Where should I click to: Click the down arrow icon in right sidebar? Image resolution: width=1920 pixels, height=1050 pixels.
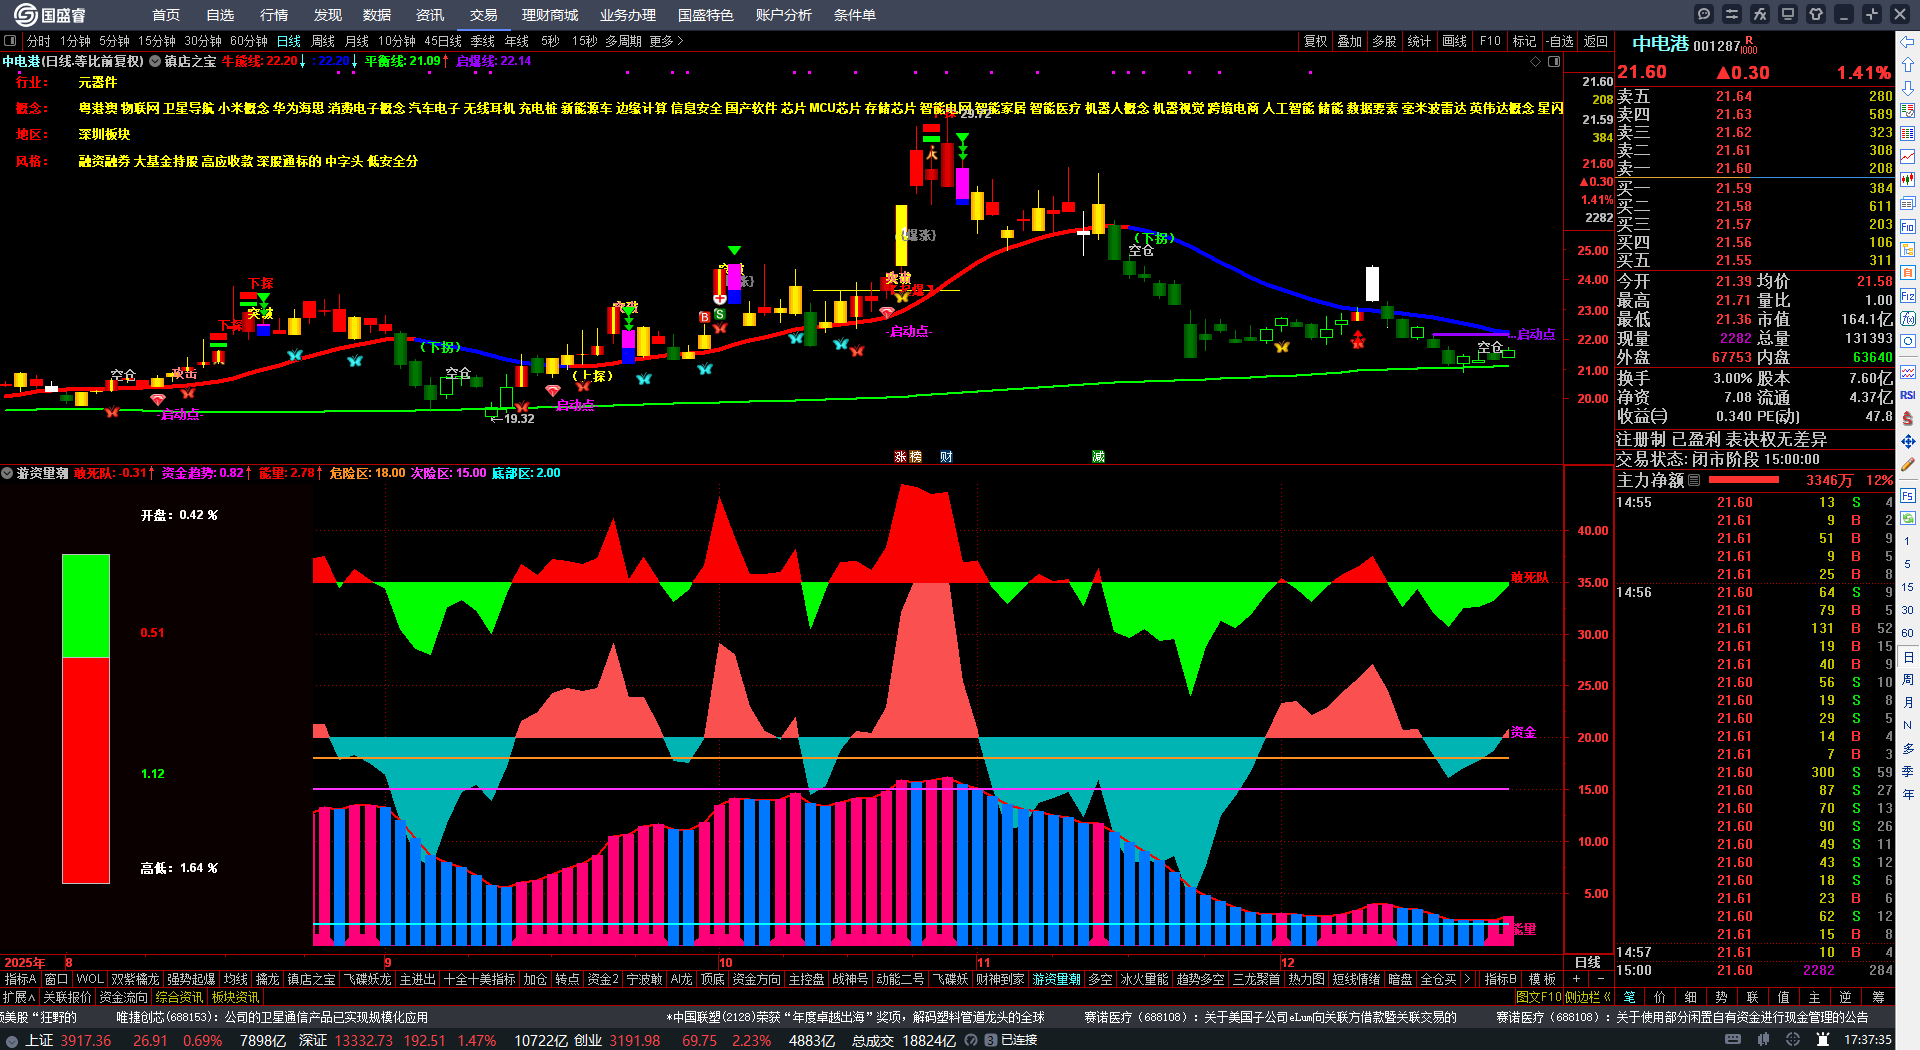point(1908,87)
